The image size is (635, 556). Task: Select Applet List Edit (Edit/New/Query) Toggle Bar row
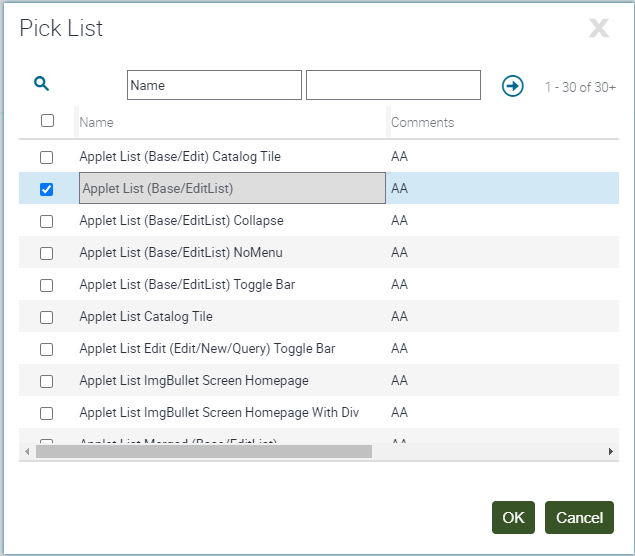[x=207, y=349]
